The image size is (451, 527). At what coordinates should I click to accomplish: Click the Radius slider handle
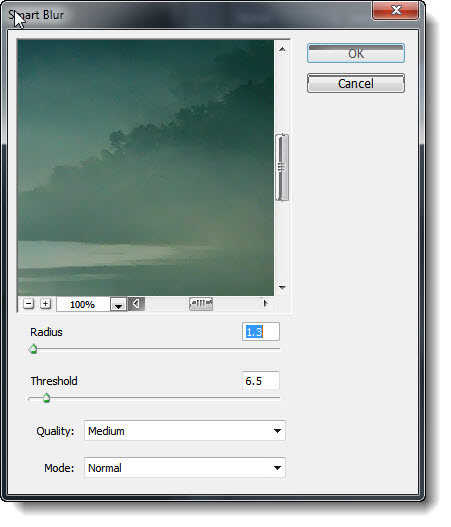click(33, 349)
